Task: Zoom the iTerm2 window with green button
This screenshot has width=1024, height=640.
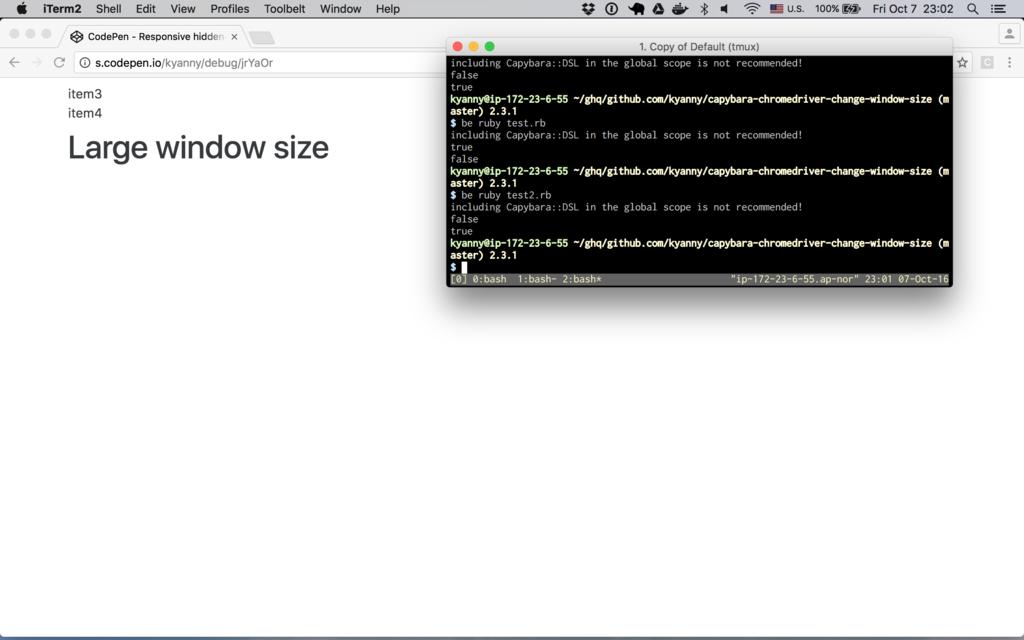Action: (x=490, y=46)
